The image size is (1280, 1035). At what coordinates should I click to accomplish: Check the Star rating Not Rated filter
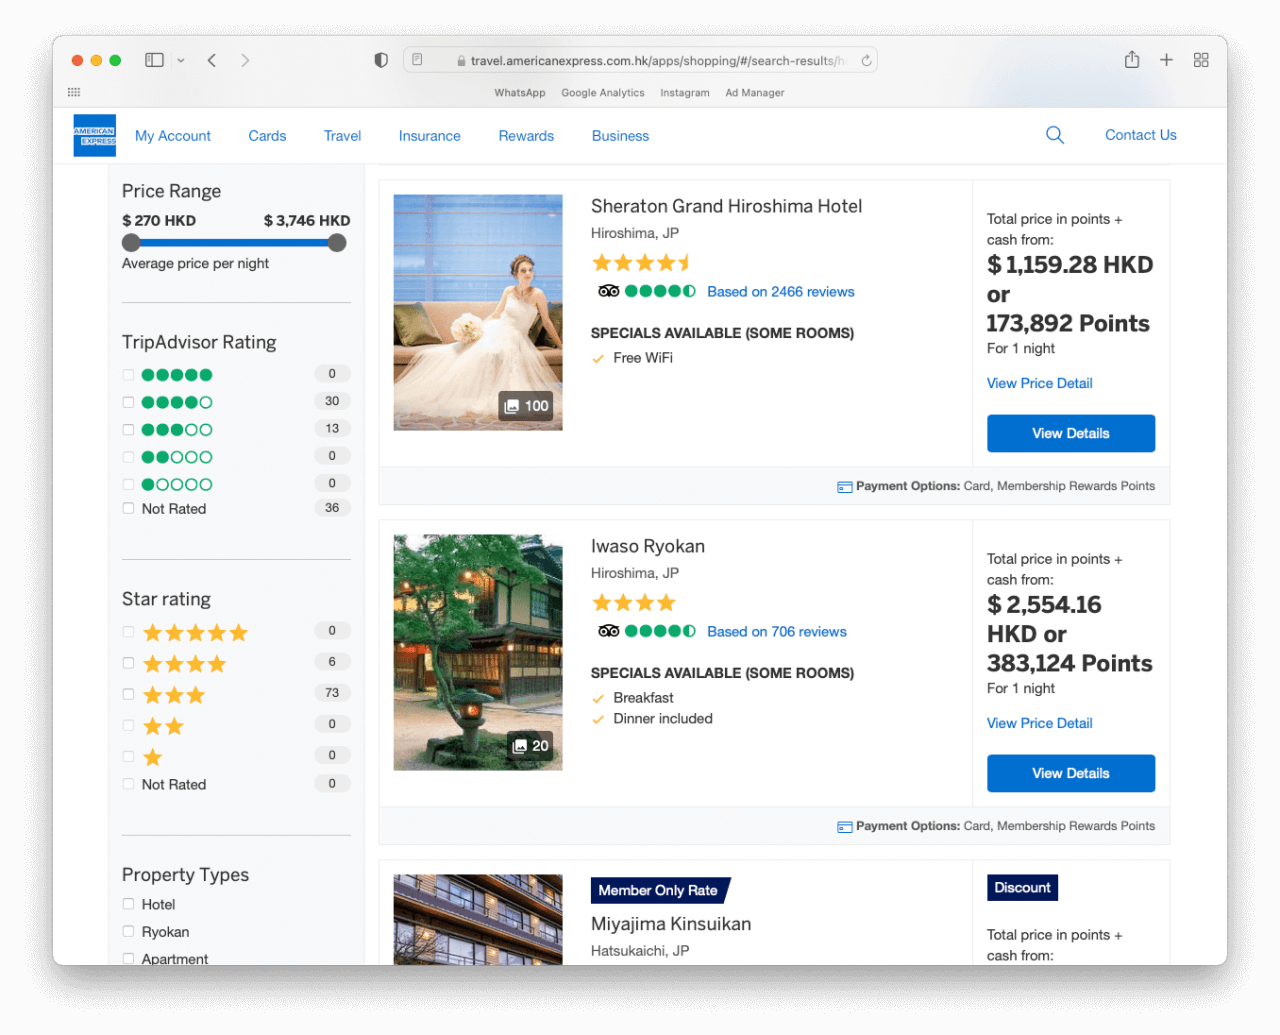click(x=128, y=784)
